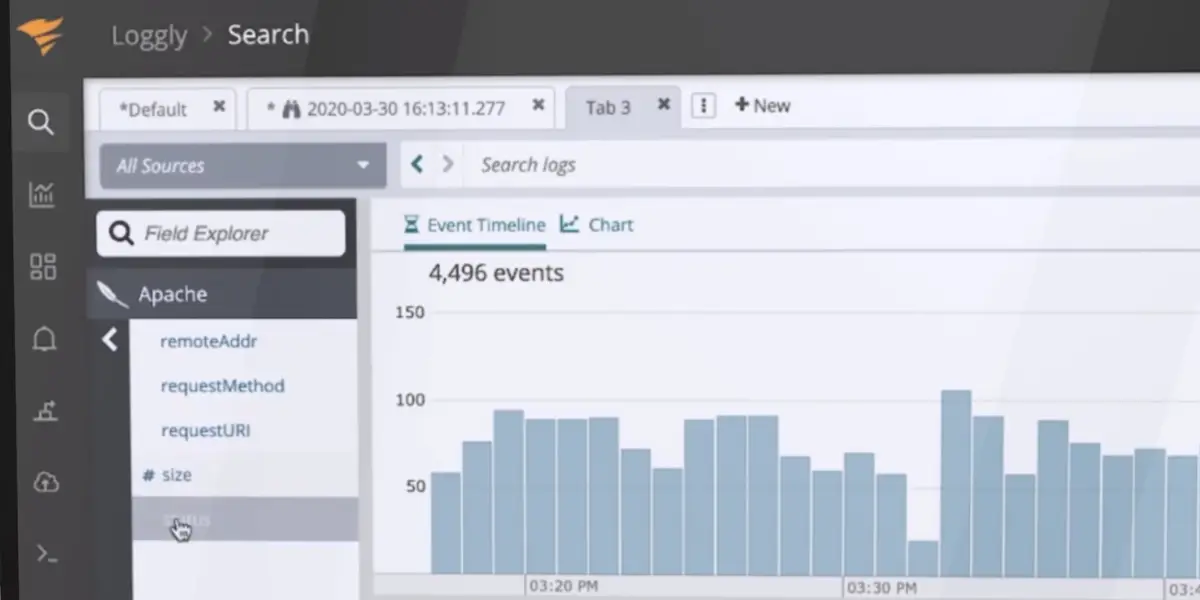Screen dimensions: 1200x600
Task: Open Alerts via the bell icon
Action: click(44, 340)
